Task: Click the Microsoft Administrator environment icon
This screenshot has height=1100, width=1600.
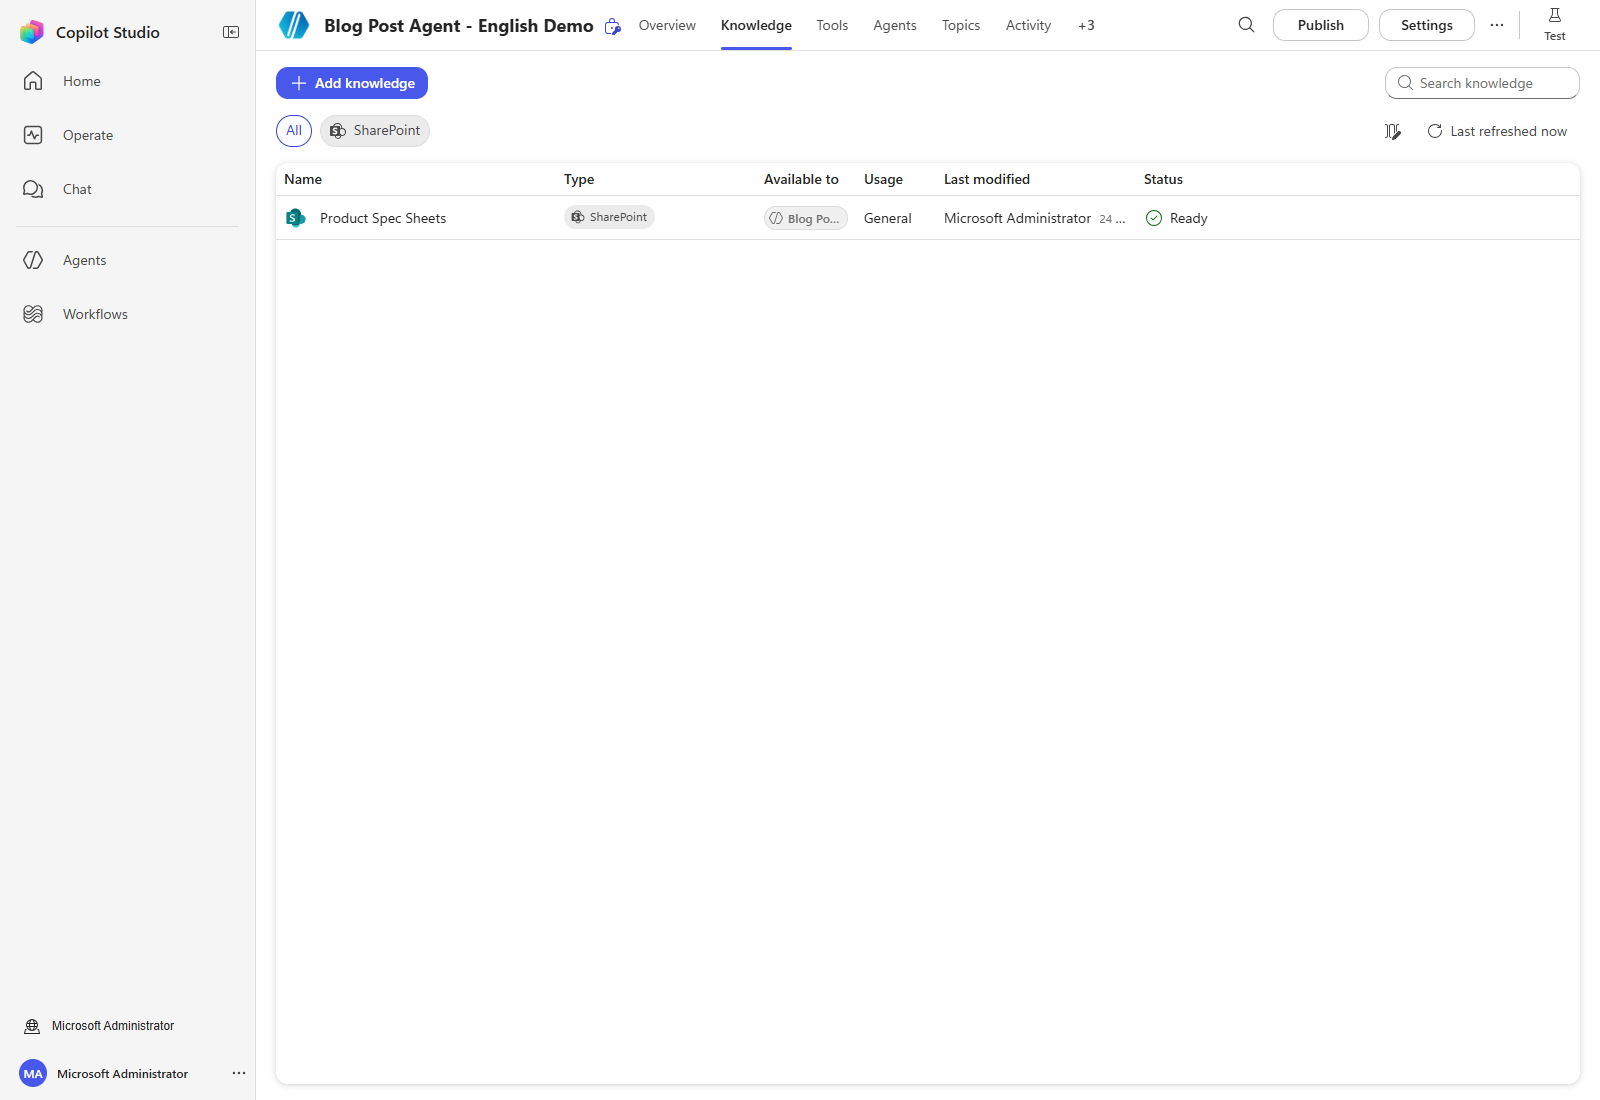Action: pos(32,1026)
